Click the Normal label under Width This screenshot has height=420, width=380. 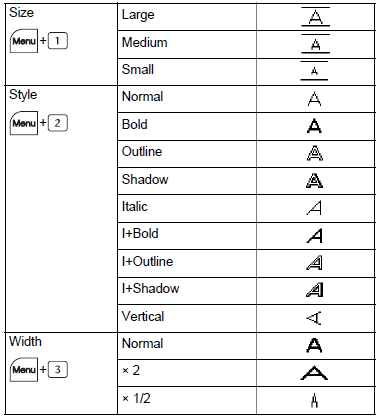[143, 343]
